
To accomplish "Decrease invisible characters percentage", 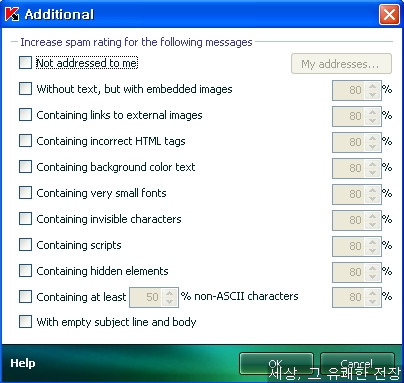I will click(372, 224).
